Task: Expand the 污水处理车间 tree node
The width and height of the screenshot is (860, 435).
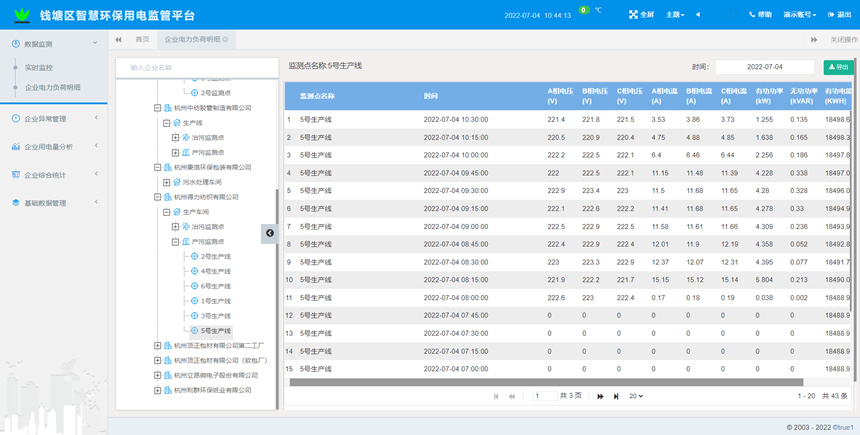Action: pyautogui.click(x=167, y=183)
